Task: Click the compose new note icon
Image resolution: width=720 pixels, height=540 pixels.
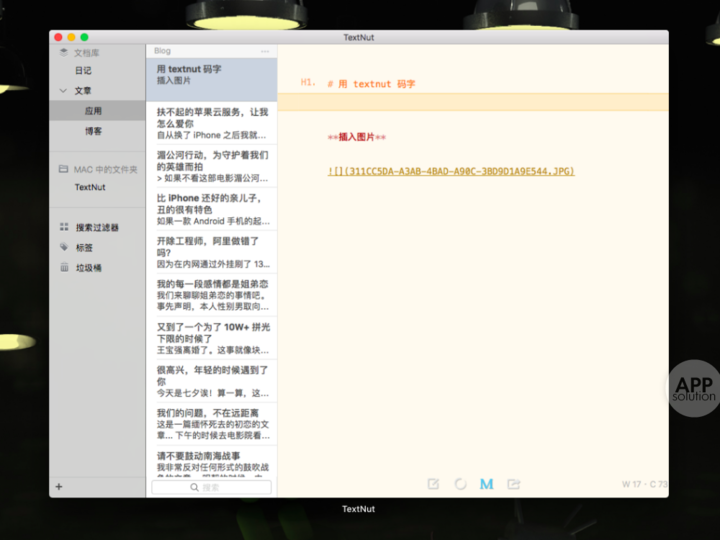Action: [x=433, y=484]
